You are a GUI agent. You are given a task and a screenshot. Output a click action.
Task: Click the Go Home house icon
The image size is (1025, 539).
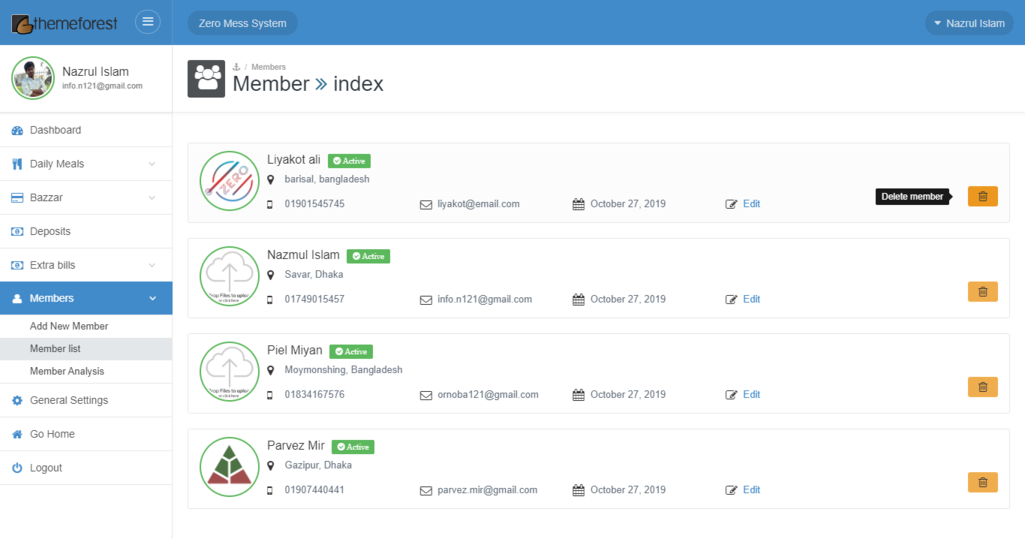pos(17,434)
